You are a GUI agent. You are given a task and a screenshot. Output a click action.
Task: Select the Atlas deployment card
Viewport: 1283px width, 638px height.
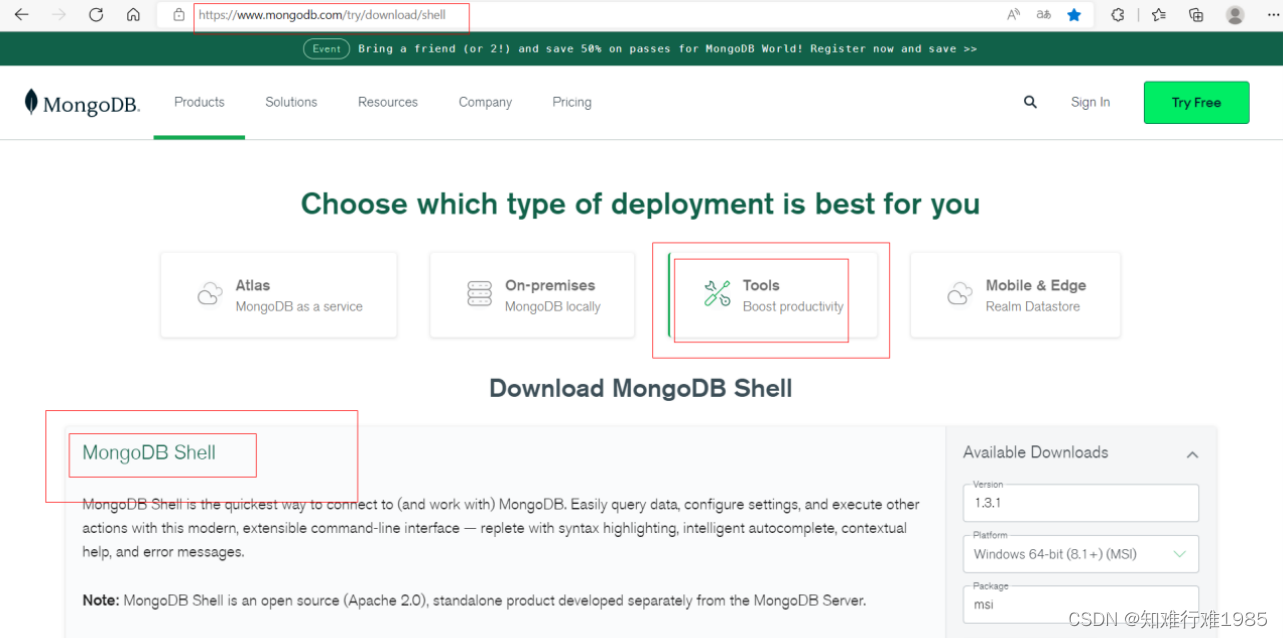click(x=279, y=295)
